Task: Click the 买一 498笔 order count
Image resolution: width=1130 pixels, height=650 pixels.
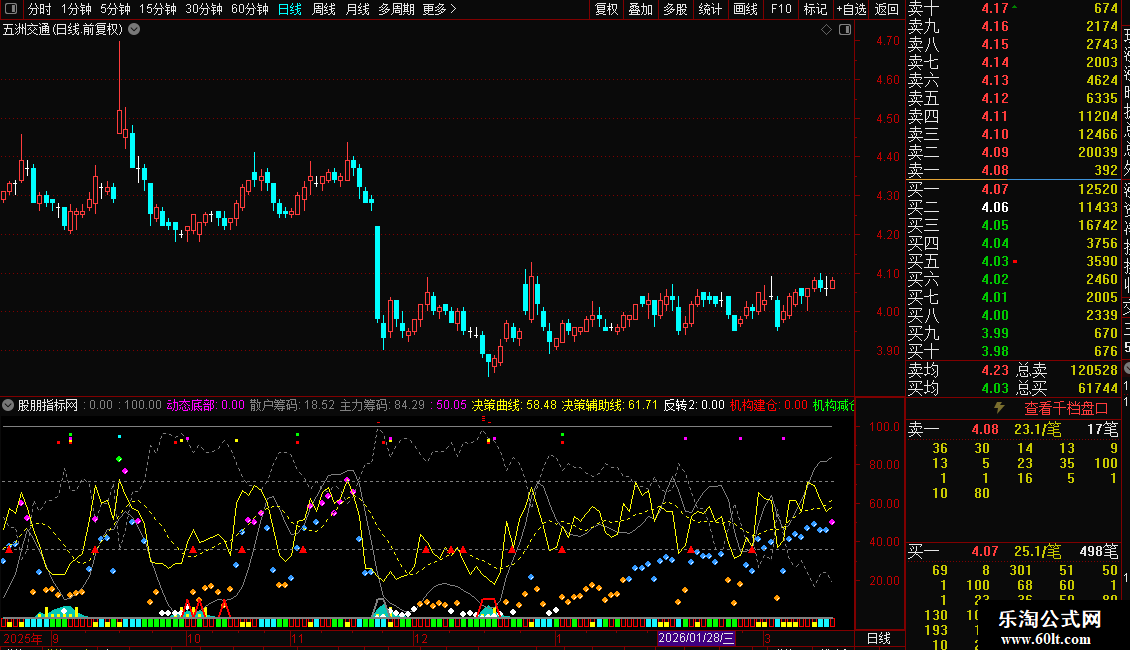Action: pyautogui.click(x=1099, y=551)
